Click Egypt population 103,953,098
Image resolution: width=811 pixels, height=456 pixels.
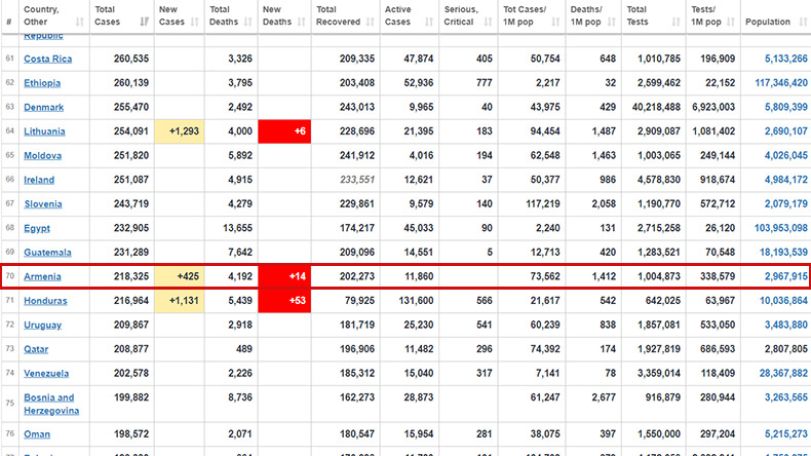781,228
